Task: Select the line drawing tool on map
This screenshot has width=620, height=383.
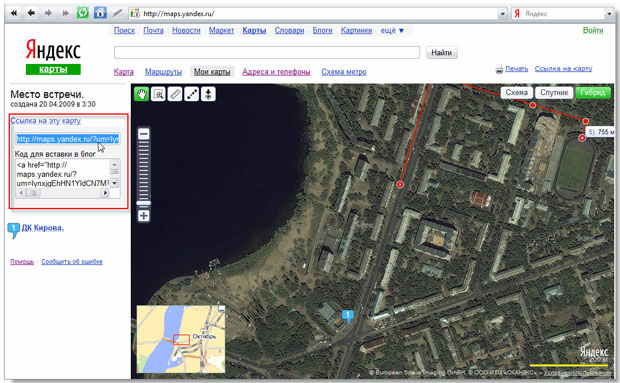Action: point(192,94)
